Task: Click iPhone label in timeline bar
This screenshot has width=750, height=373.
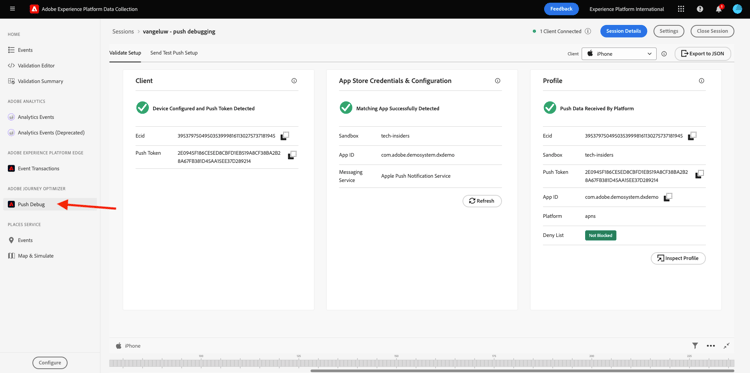Action: [132, 346]
